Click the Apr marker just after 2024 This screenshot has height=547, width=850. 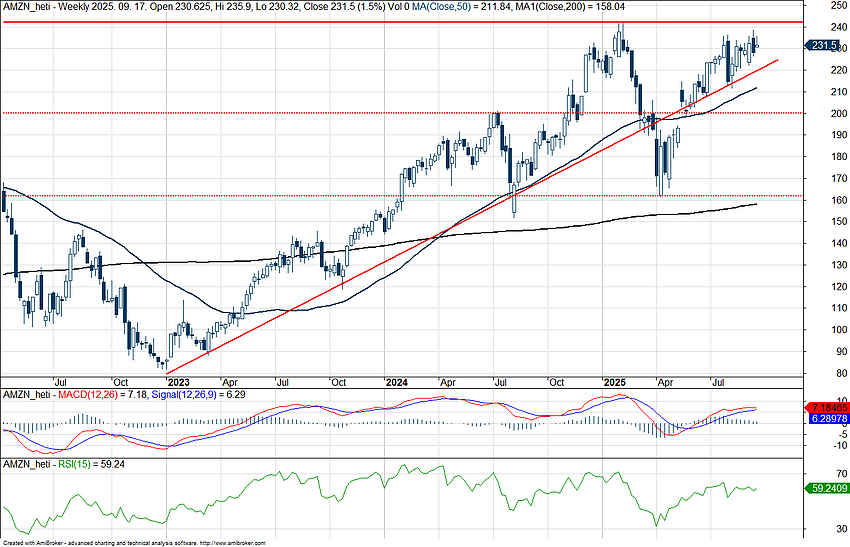(448, 382)
